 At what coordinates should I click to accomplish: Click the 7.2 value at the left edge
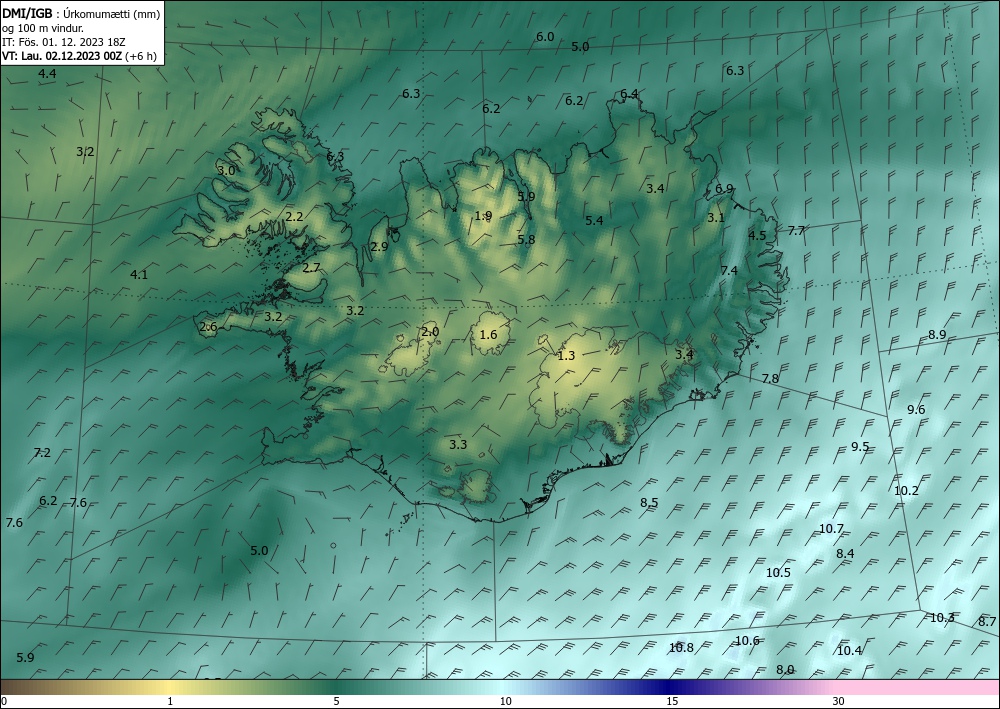[x=42, y=453]
